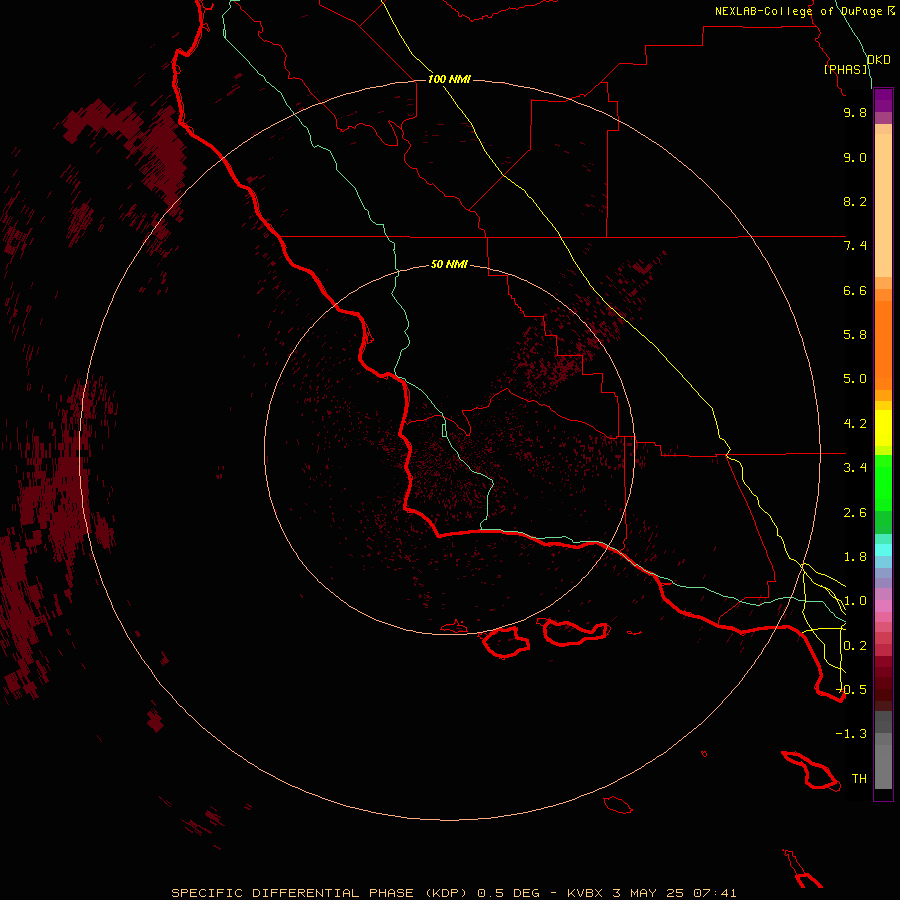Click the cyan segment of the color bar
The image size is (900, 900).
tap(883, 550)
